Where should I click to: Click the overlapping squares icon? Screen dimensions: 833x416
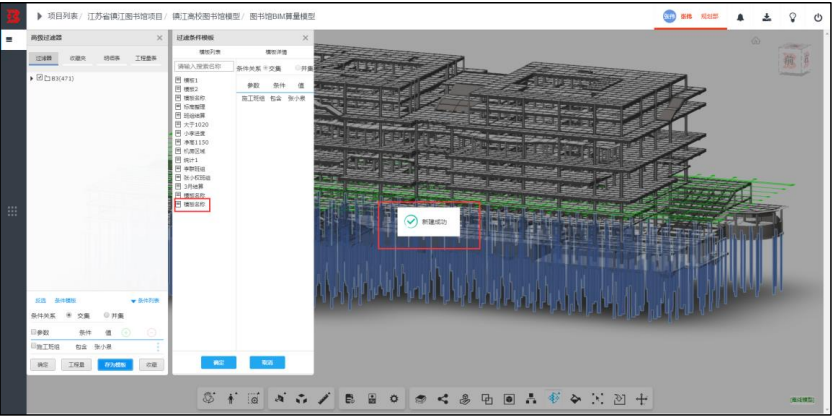(487, 398)
